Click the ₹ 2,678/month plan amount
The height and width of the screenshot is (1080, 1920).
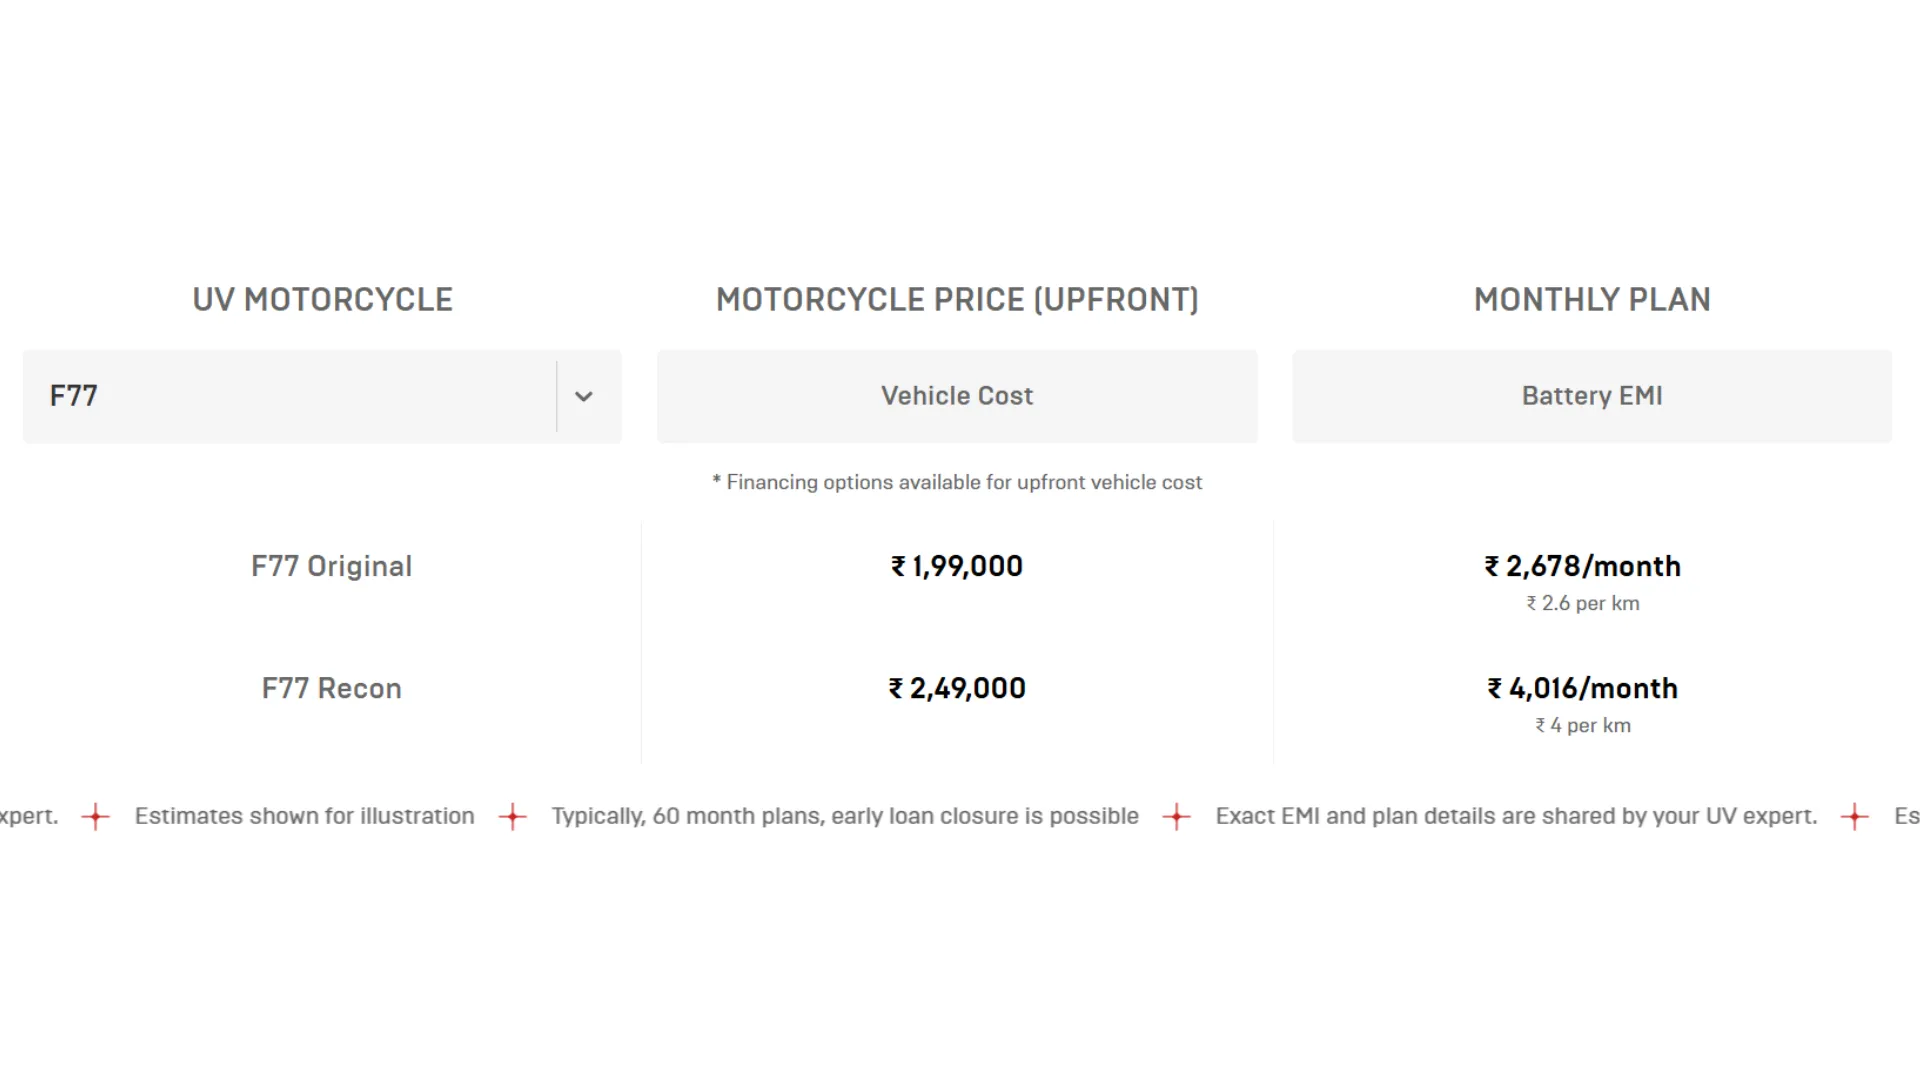click(1583, 567)
